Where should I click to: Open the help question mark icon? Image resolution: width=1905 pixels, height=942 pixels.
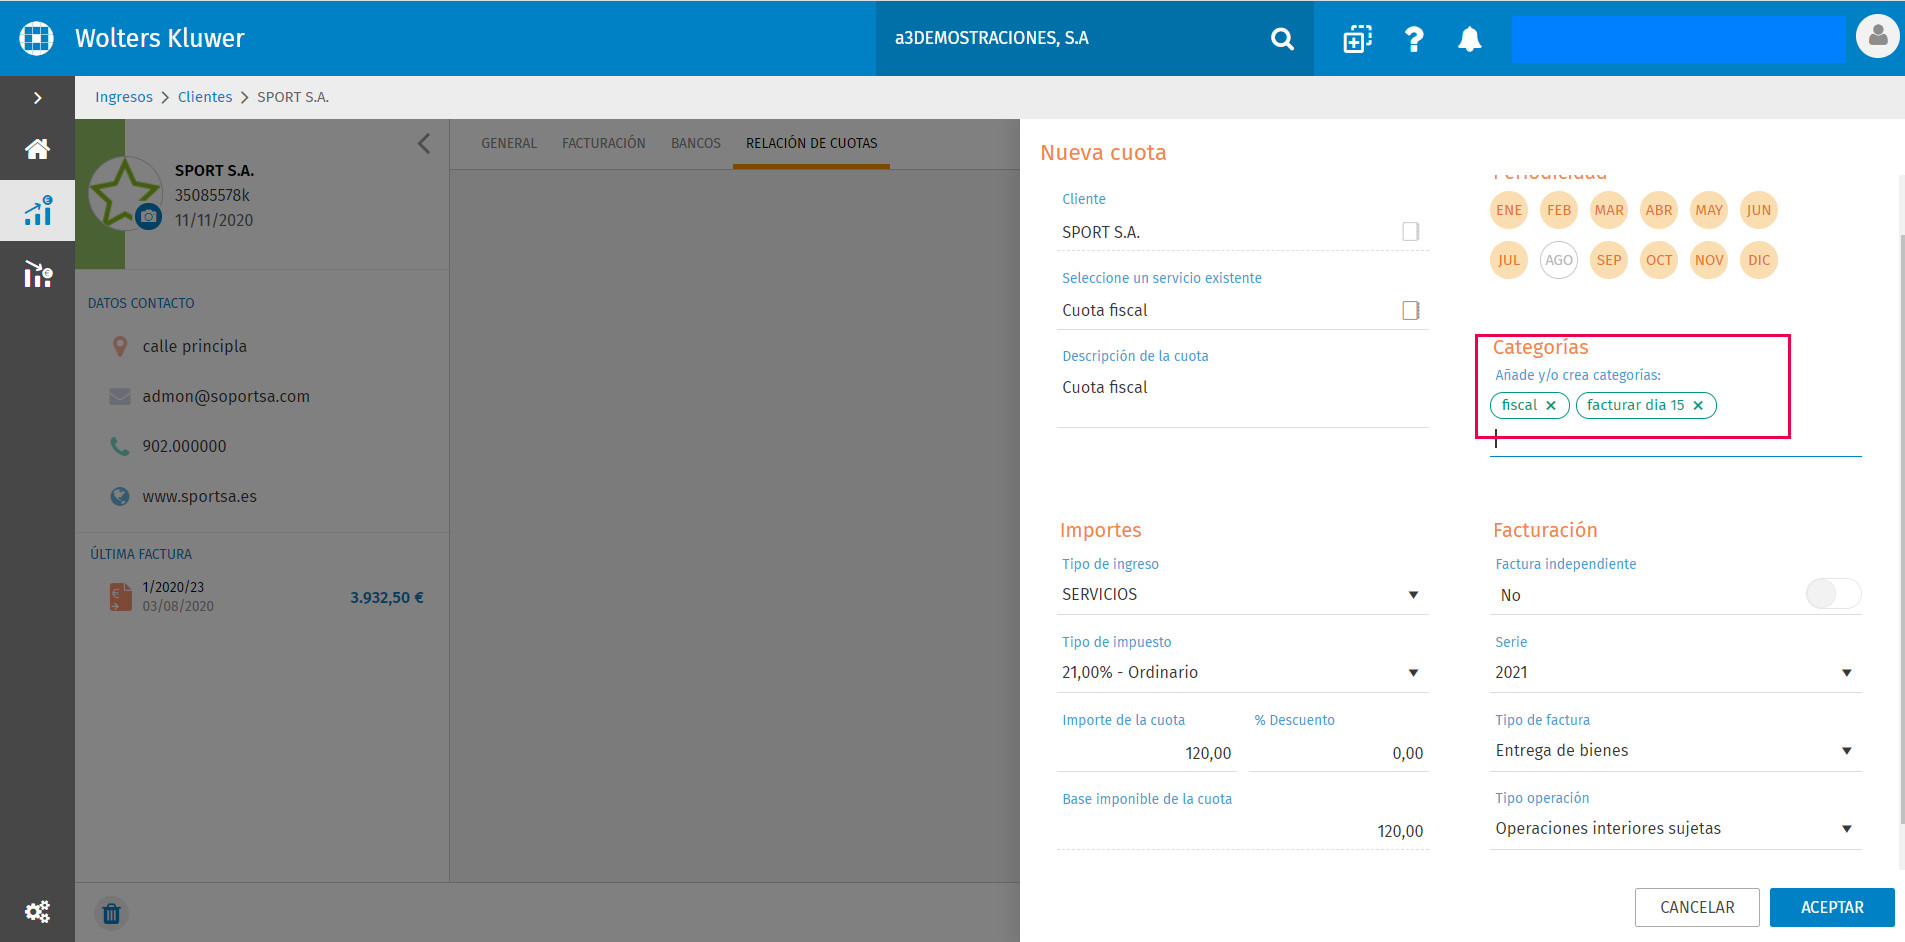(x=1414, y=39)
